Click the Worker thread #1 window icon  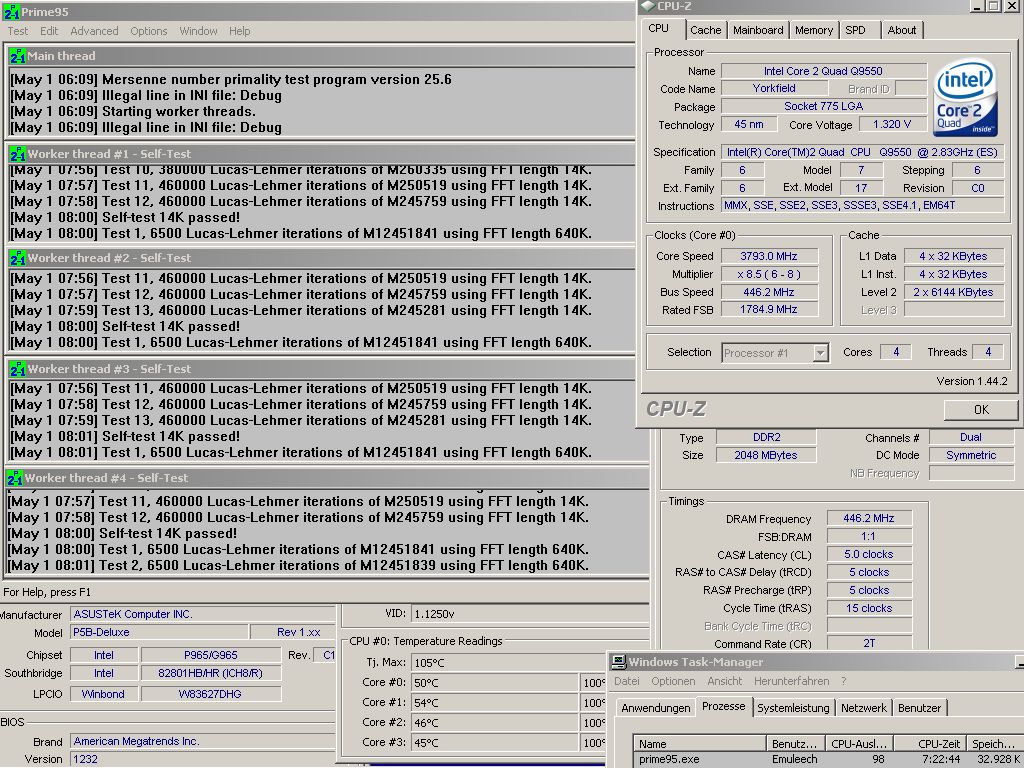[17, 153]
